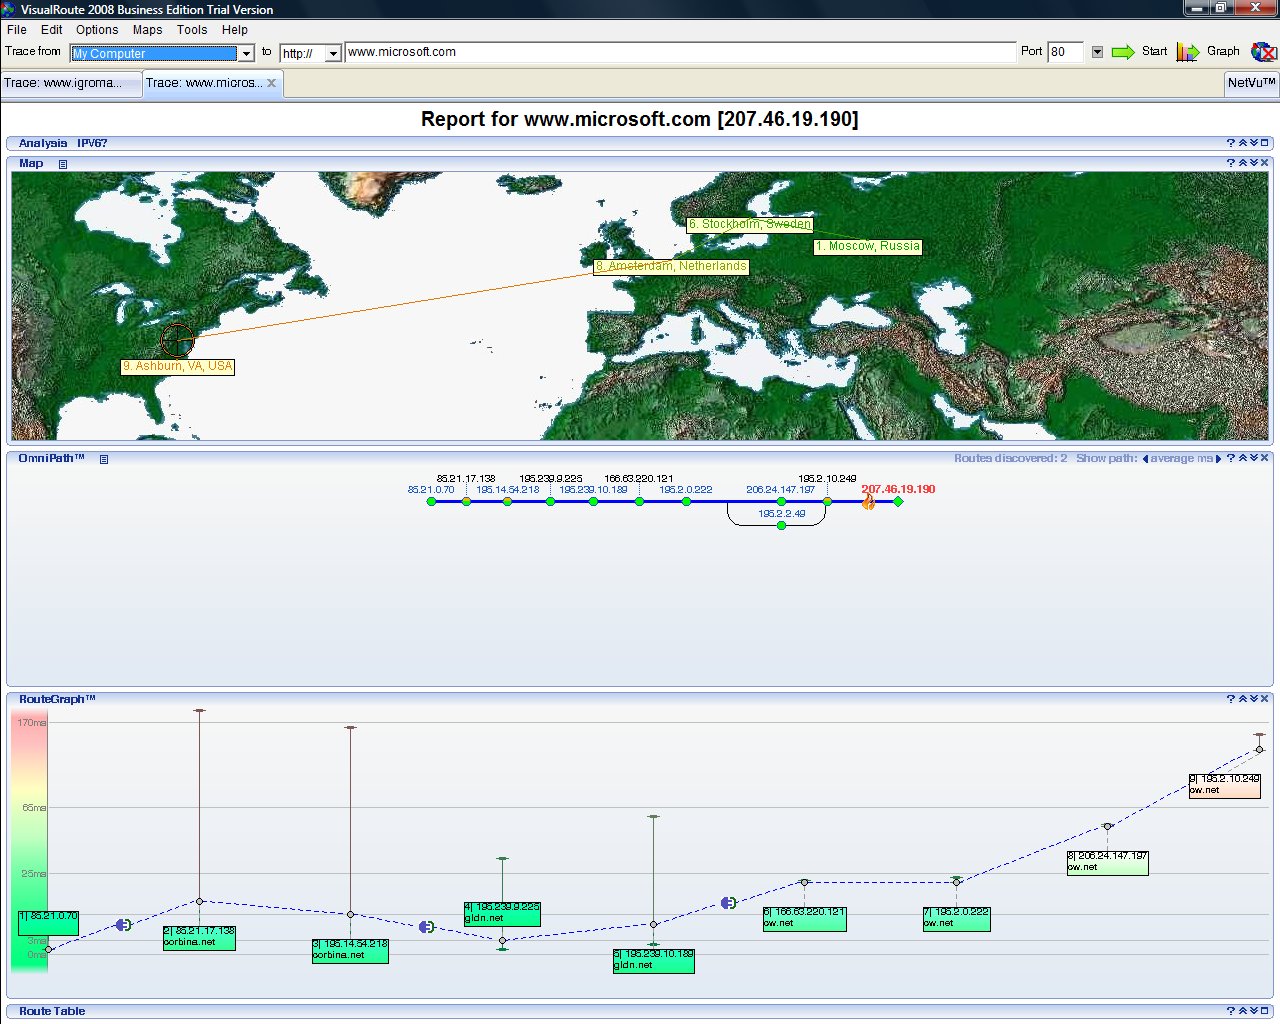Viewport: 1280px width, 1024px height.
Task: Click the first OmniPath node 85.21.0.70
Action: (x=432, y=502)
